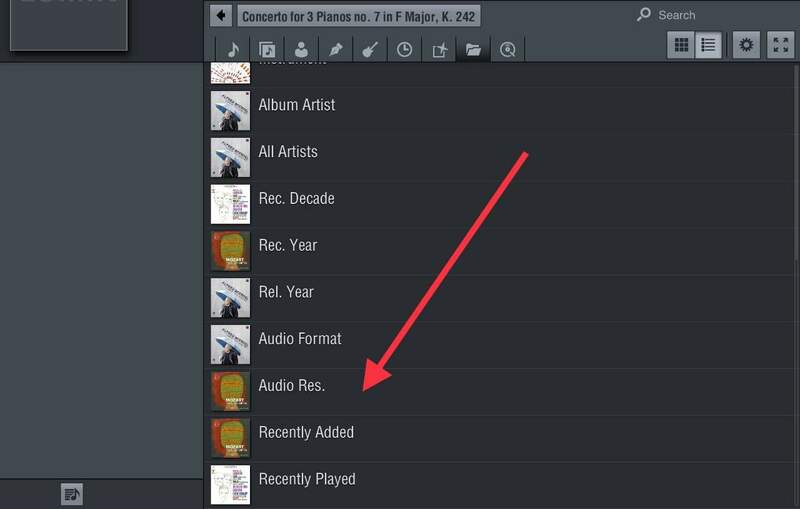Select the composers pen nib icon
Viewport: 800px width, 509px height.
tap(336, 49)
